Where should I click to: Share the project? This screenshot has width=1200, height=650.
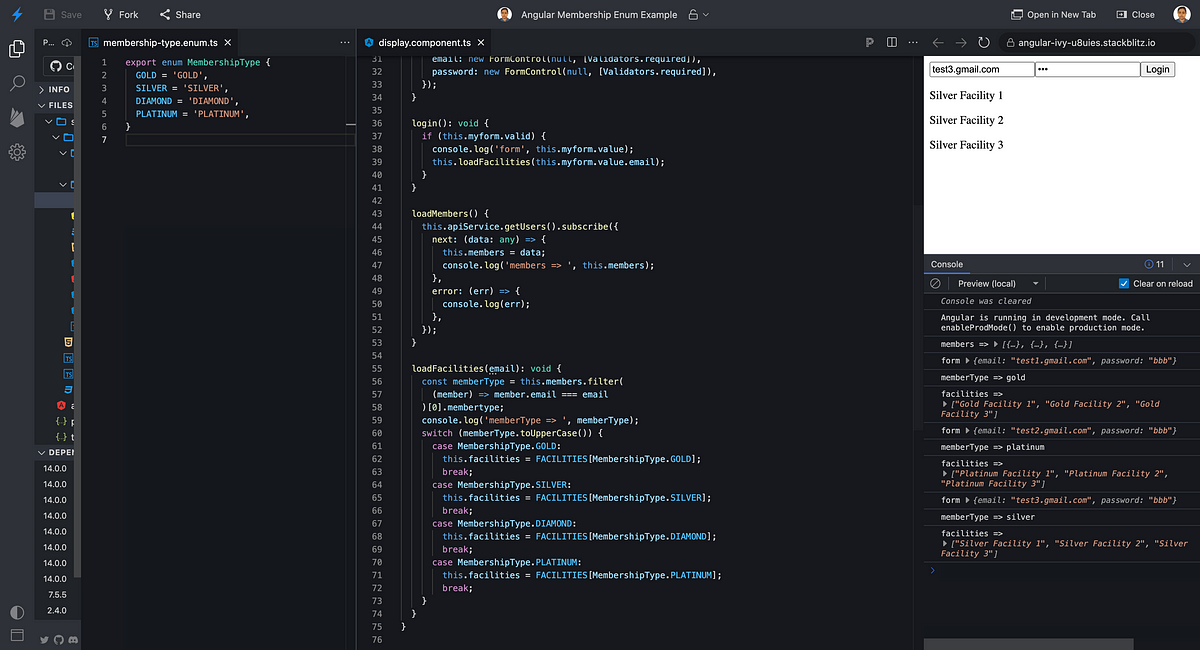180,15
